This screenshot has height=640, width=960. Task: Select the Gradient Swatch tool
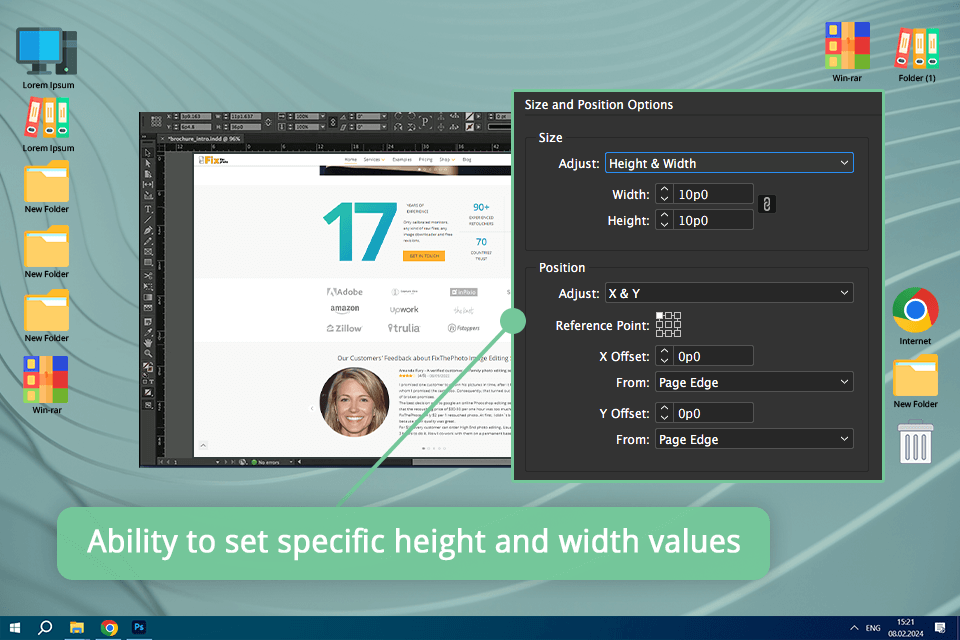148,297
